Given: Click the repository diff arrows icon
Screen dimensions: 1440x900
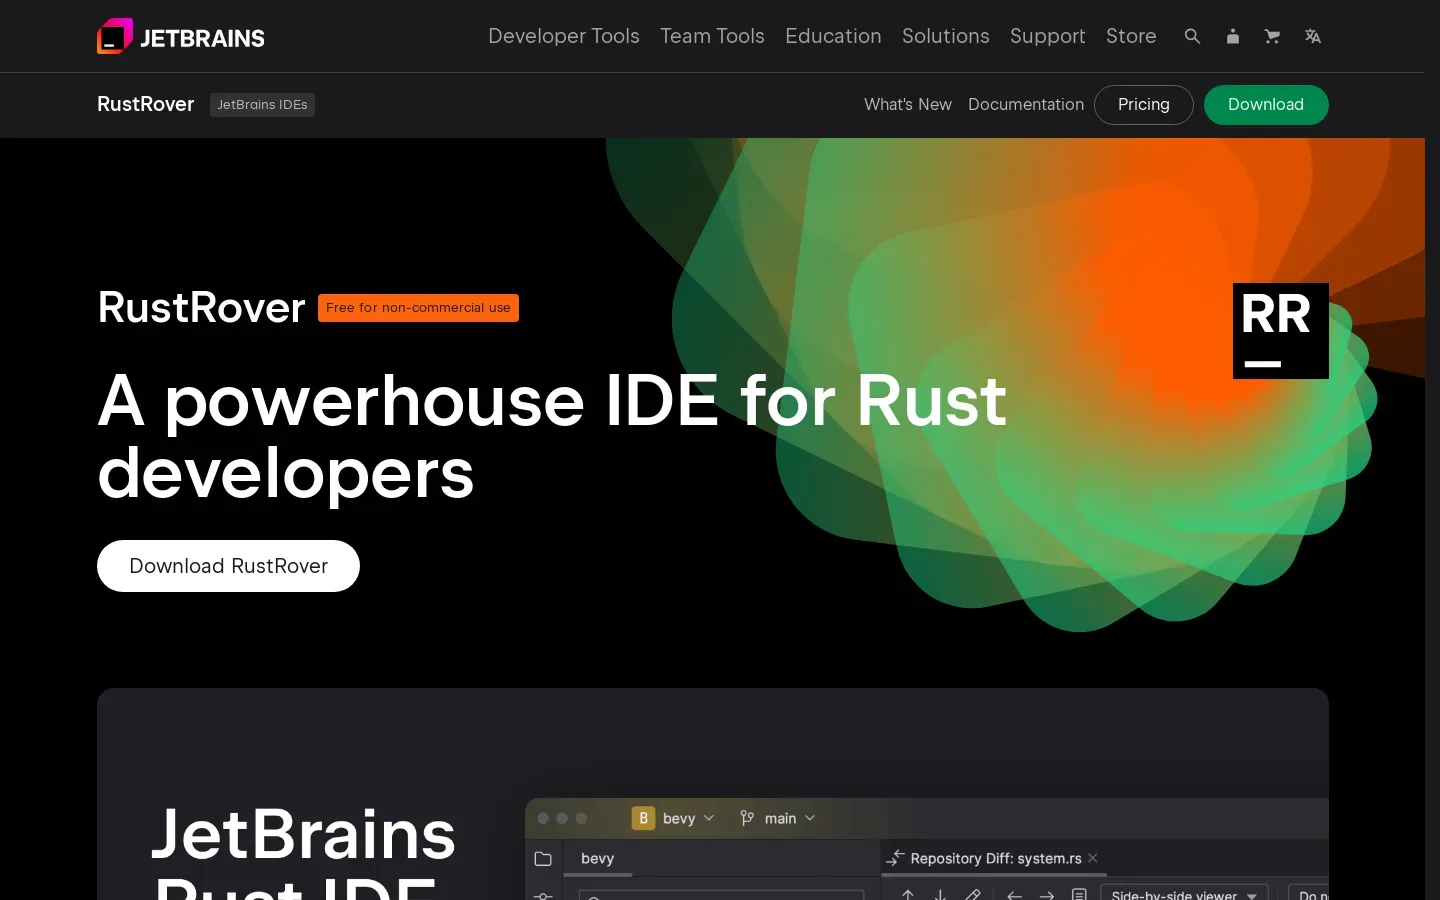Looking at the screenshot, I should (895, 858).
